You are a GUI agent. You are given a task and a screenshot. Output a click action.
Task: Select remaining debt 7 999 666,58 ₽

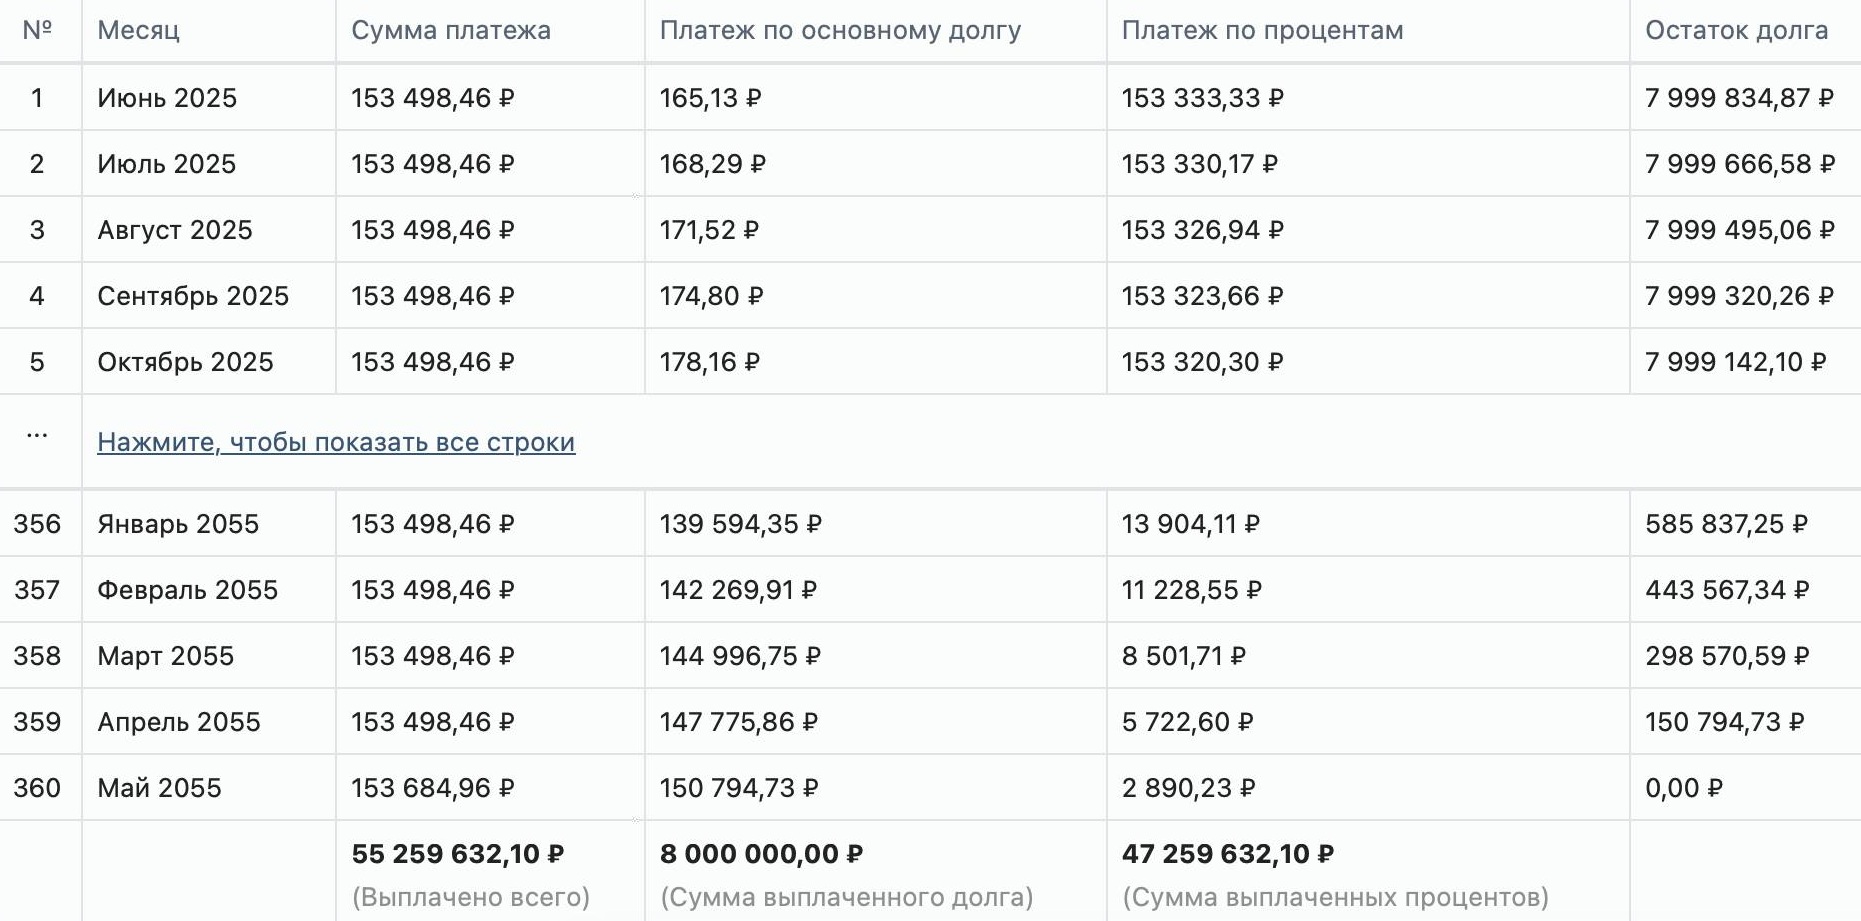coord(1741,164)
